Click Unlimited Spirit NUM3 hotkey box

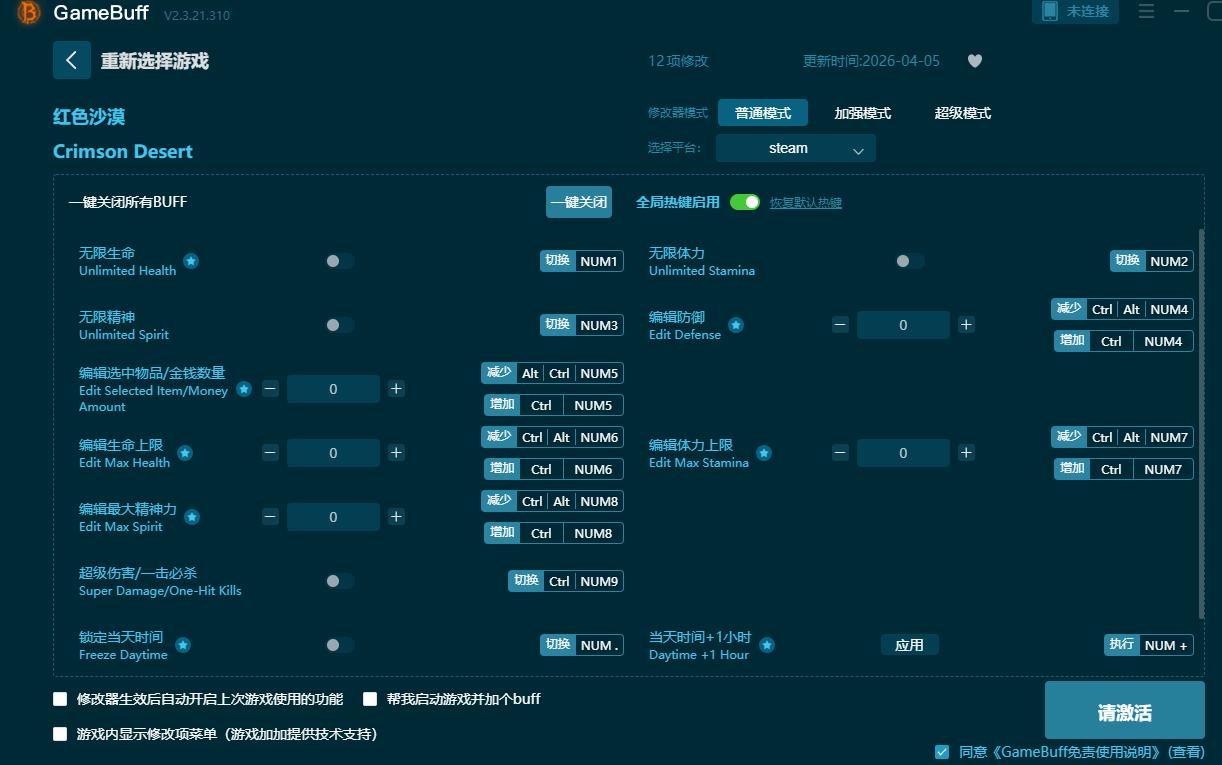582,325
